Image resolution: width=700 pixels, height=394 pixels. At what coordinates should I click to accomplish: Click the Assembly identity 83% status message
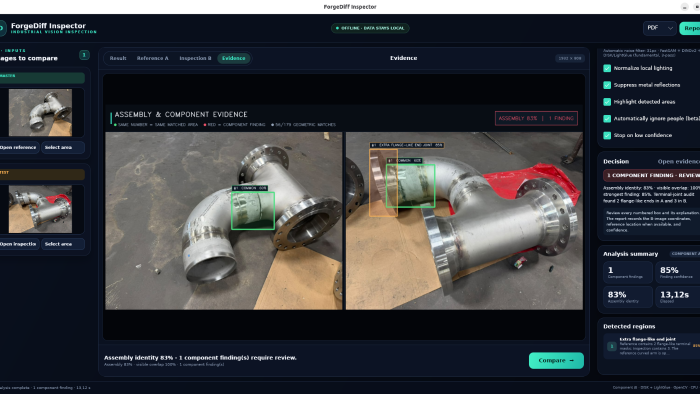tap(200, 357)
